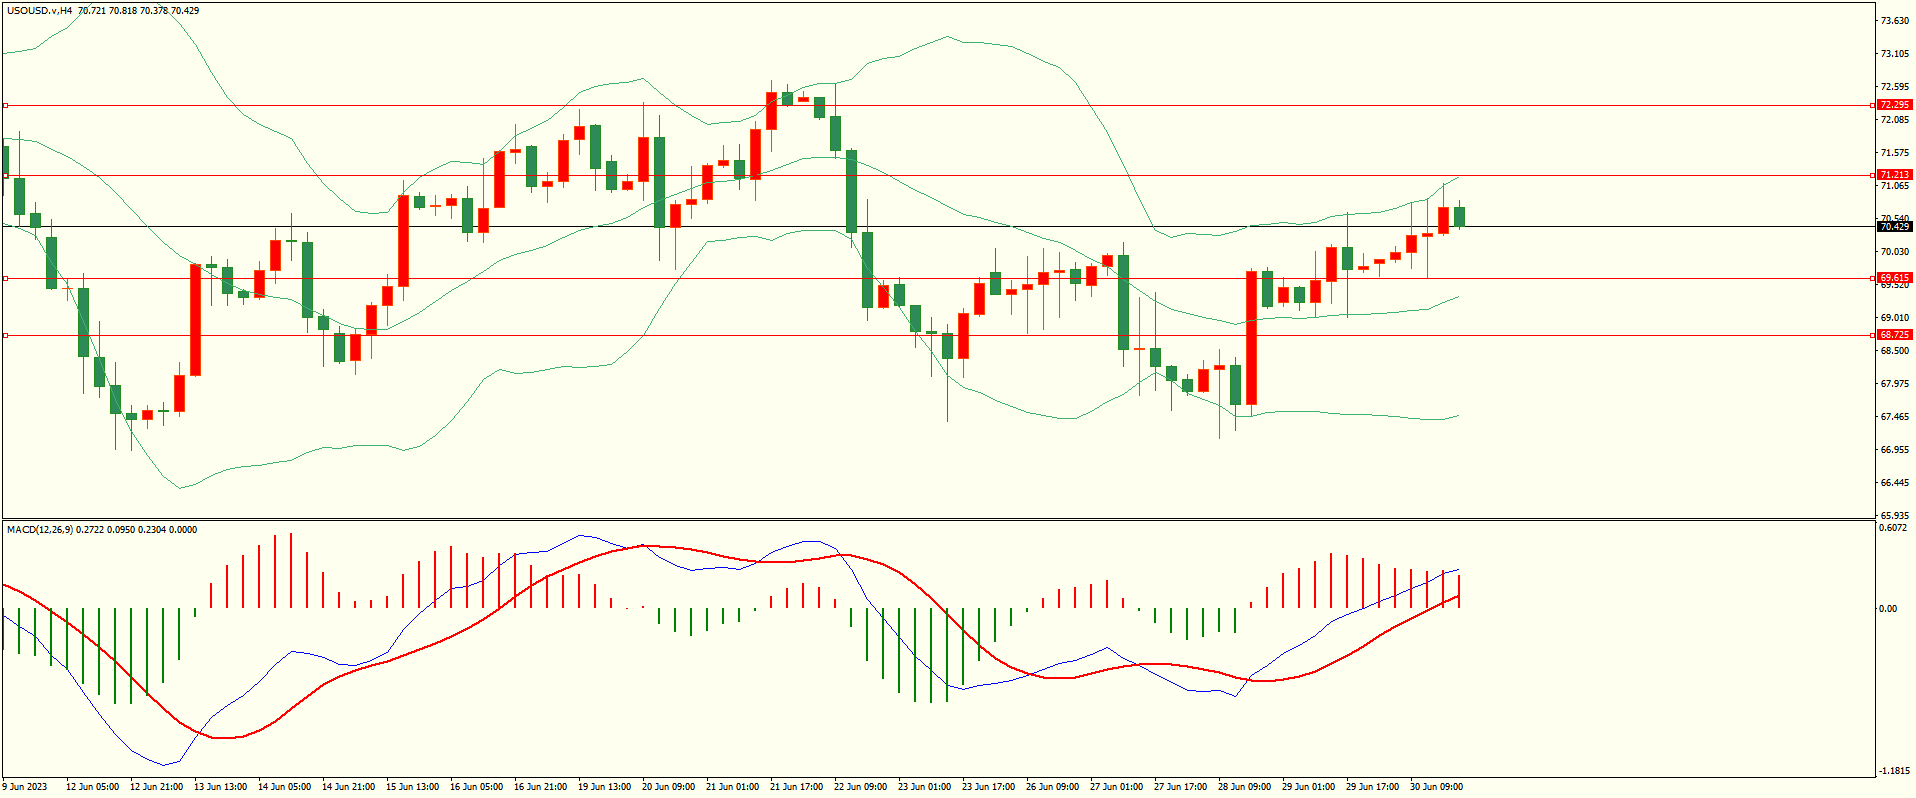The image size is (1916, 798).
Task: Select left handle of red 69.615 line
Action: click(5, 279)
